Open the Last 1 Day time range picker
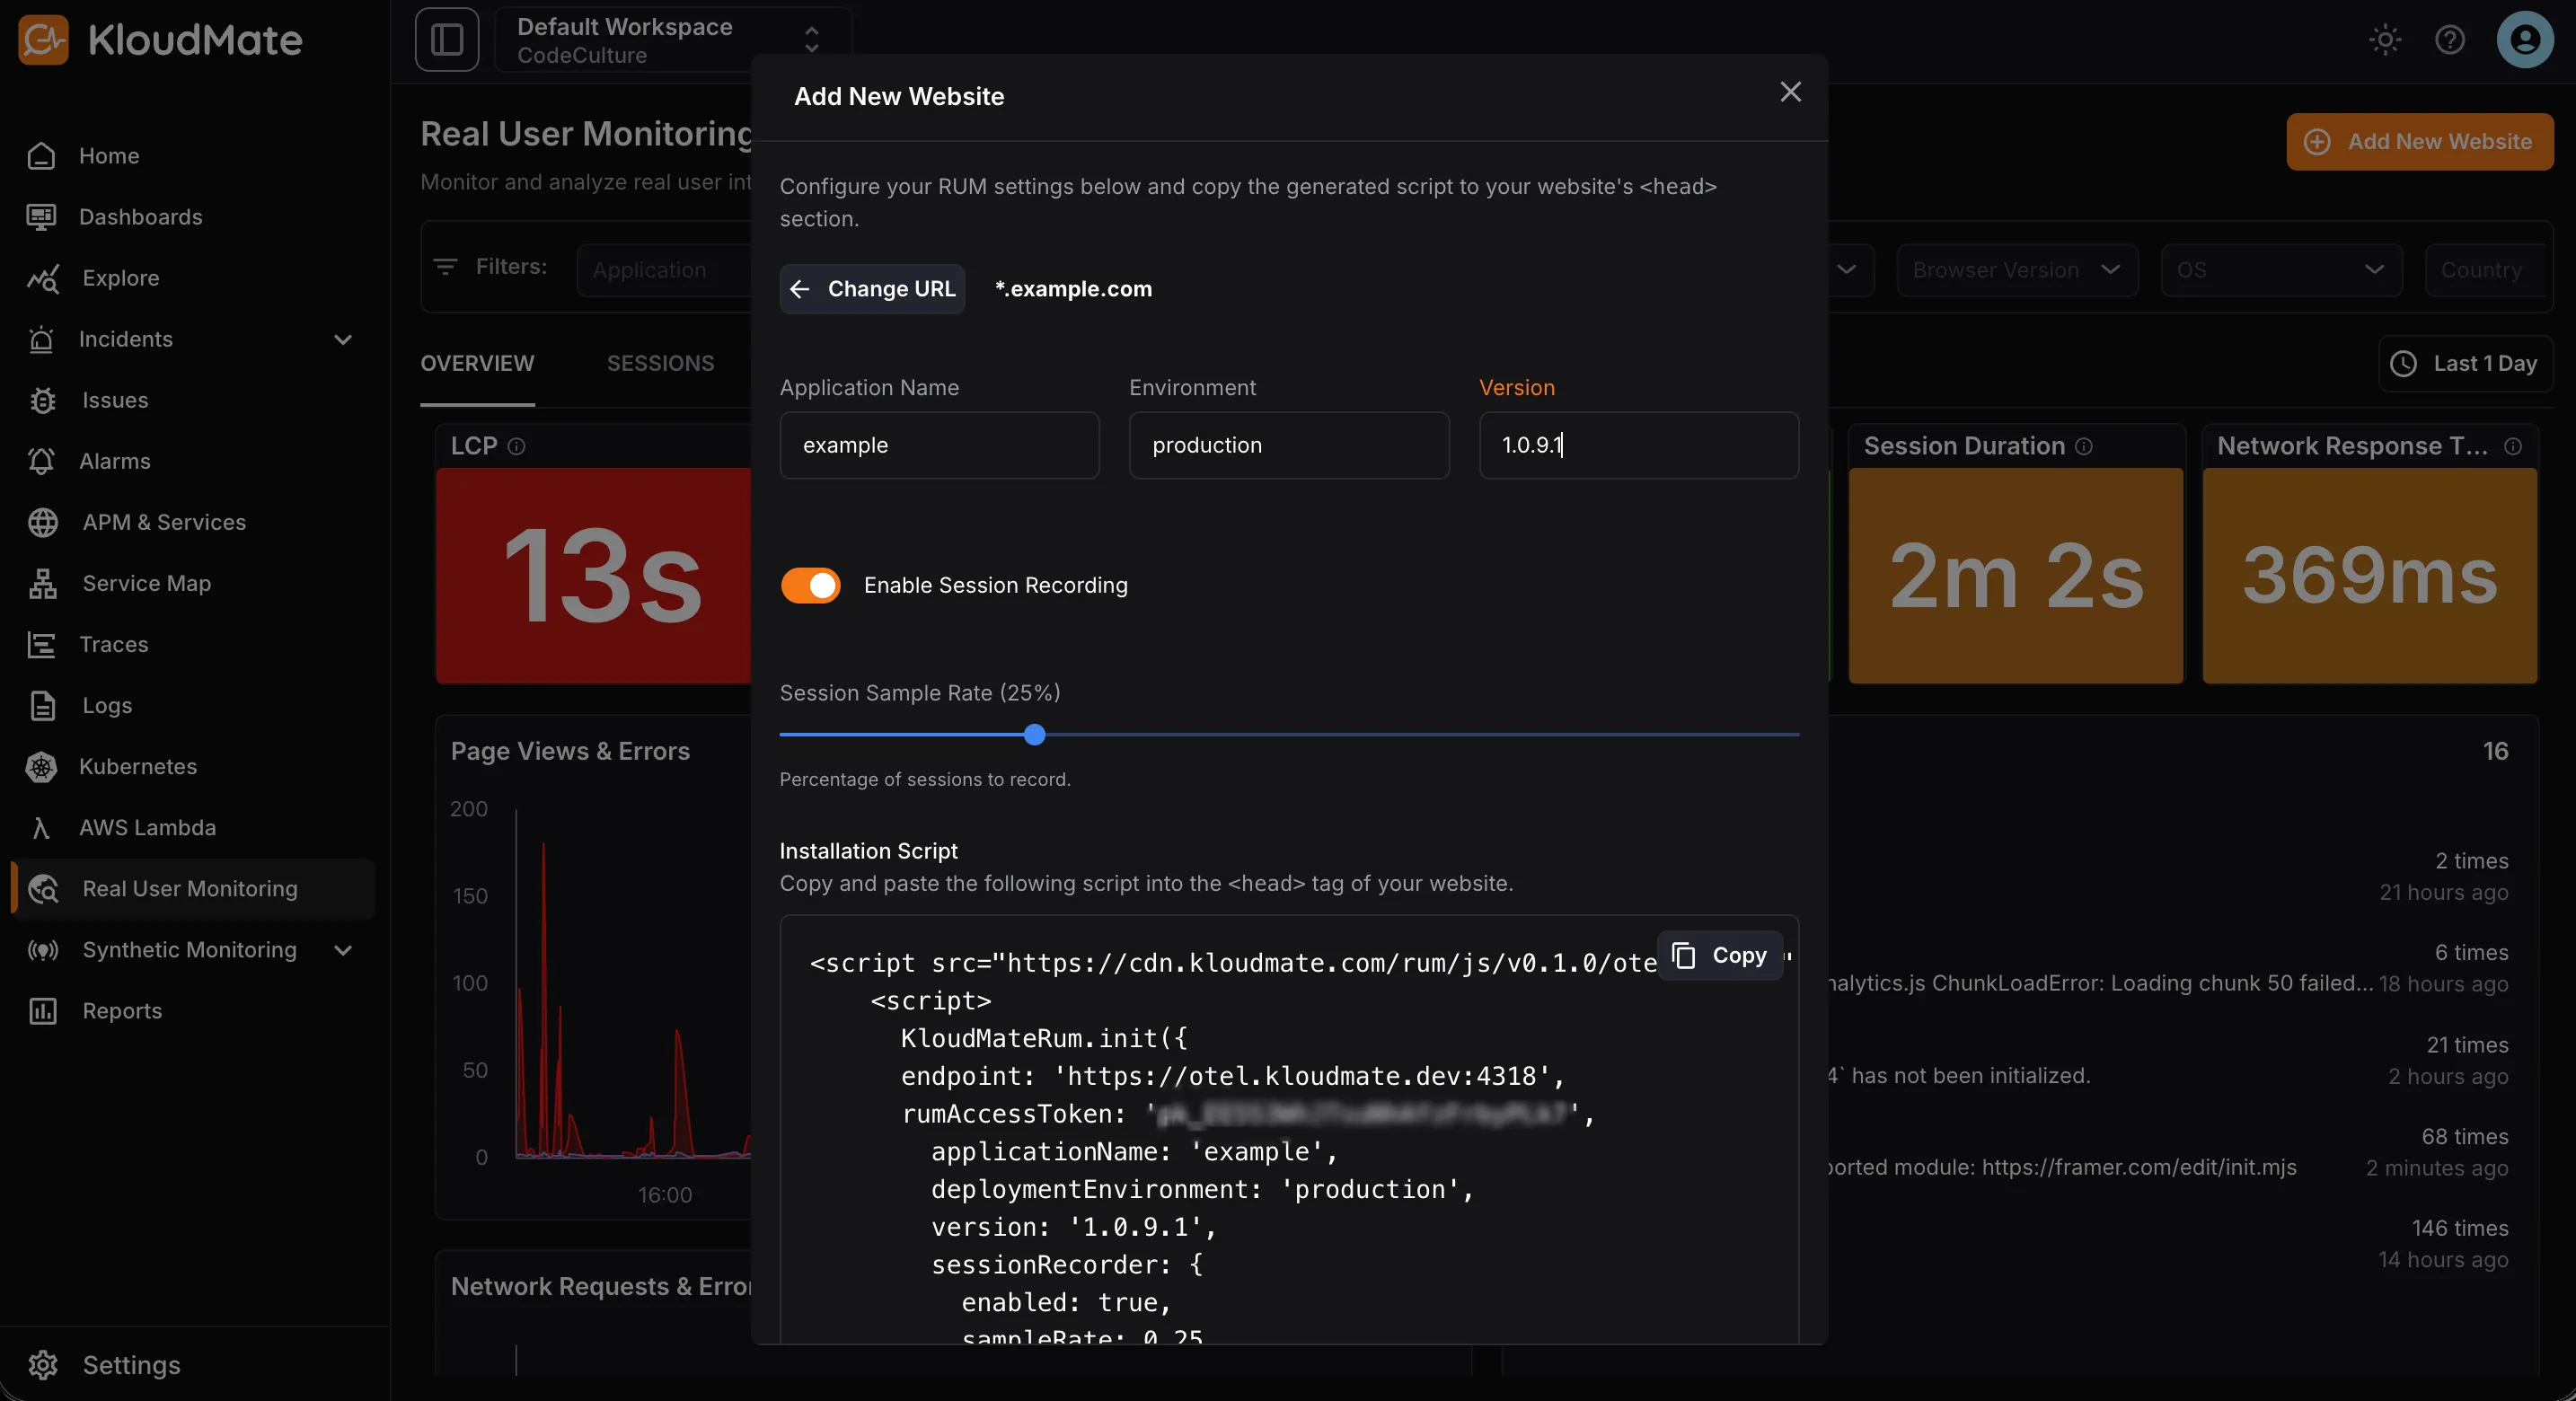Image resolution: width=2576 pixels, height=1401 pixels. (2466, 363)
